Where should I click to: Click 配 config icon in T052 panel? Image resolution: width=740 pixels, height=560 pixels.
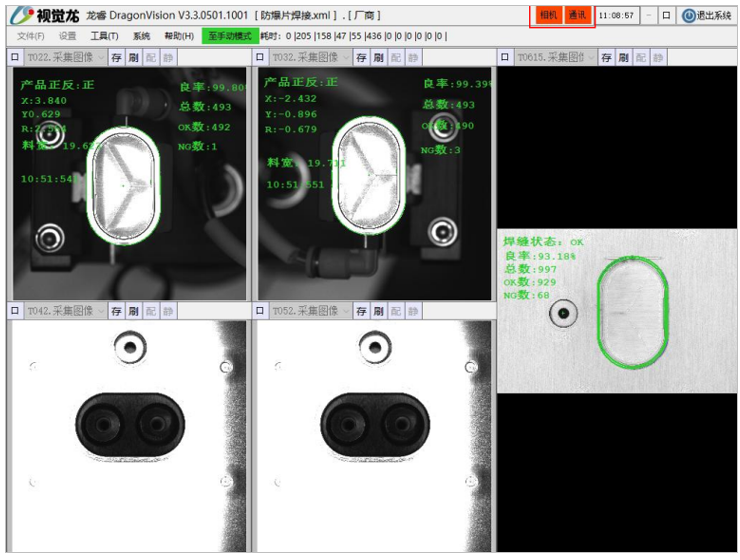click(x=396, y=311)
